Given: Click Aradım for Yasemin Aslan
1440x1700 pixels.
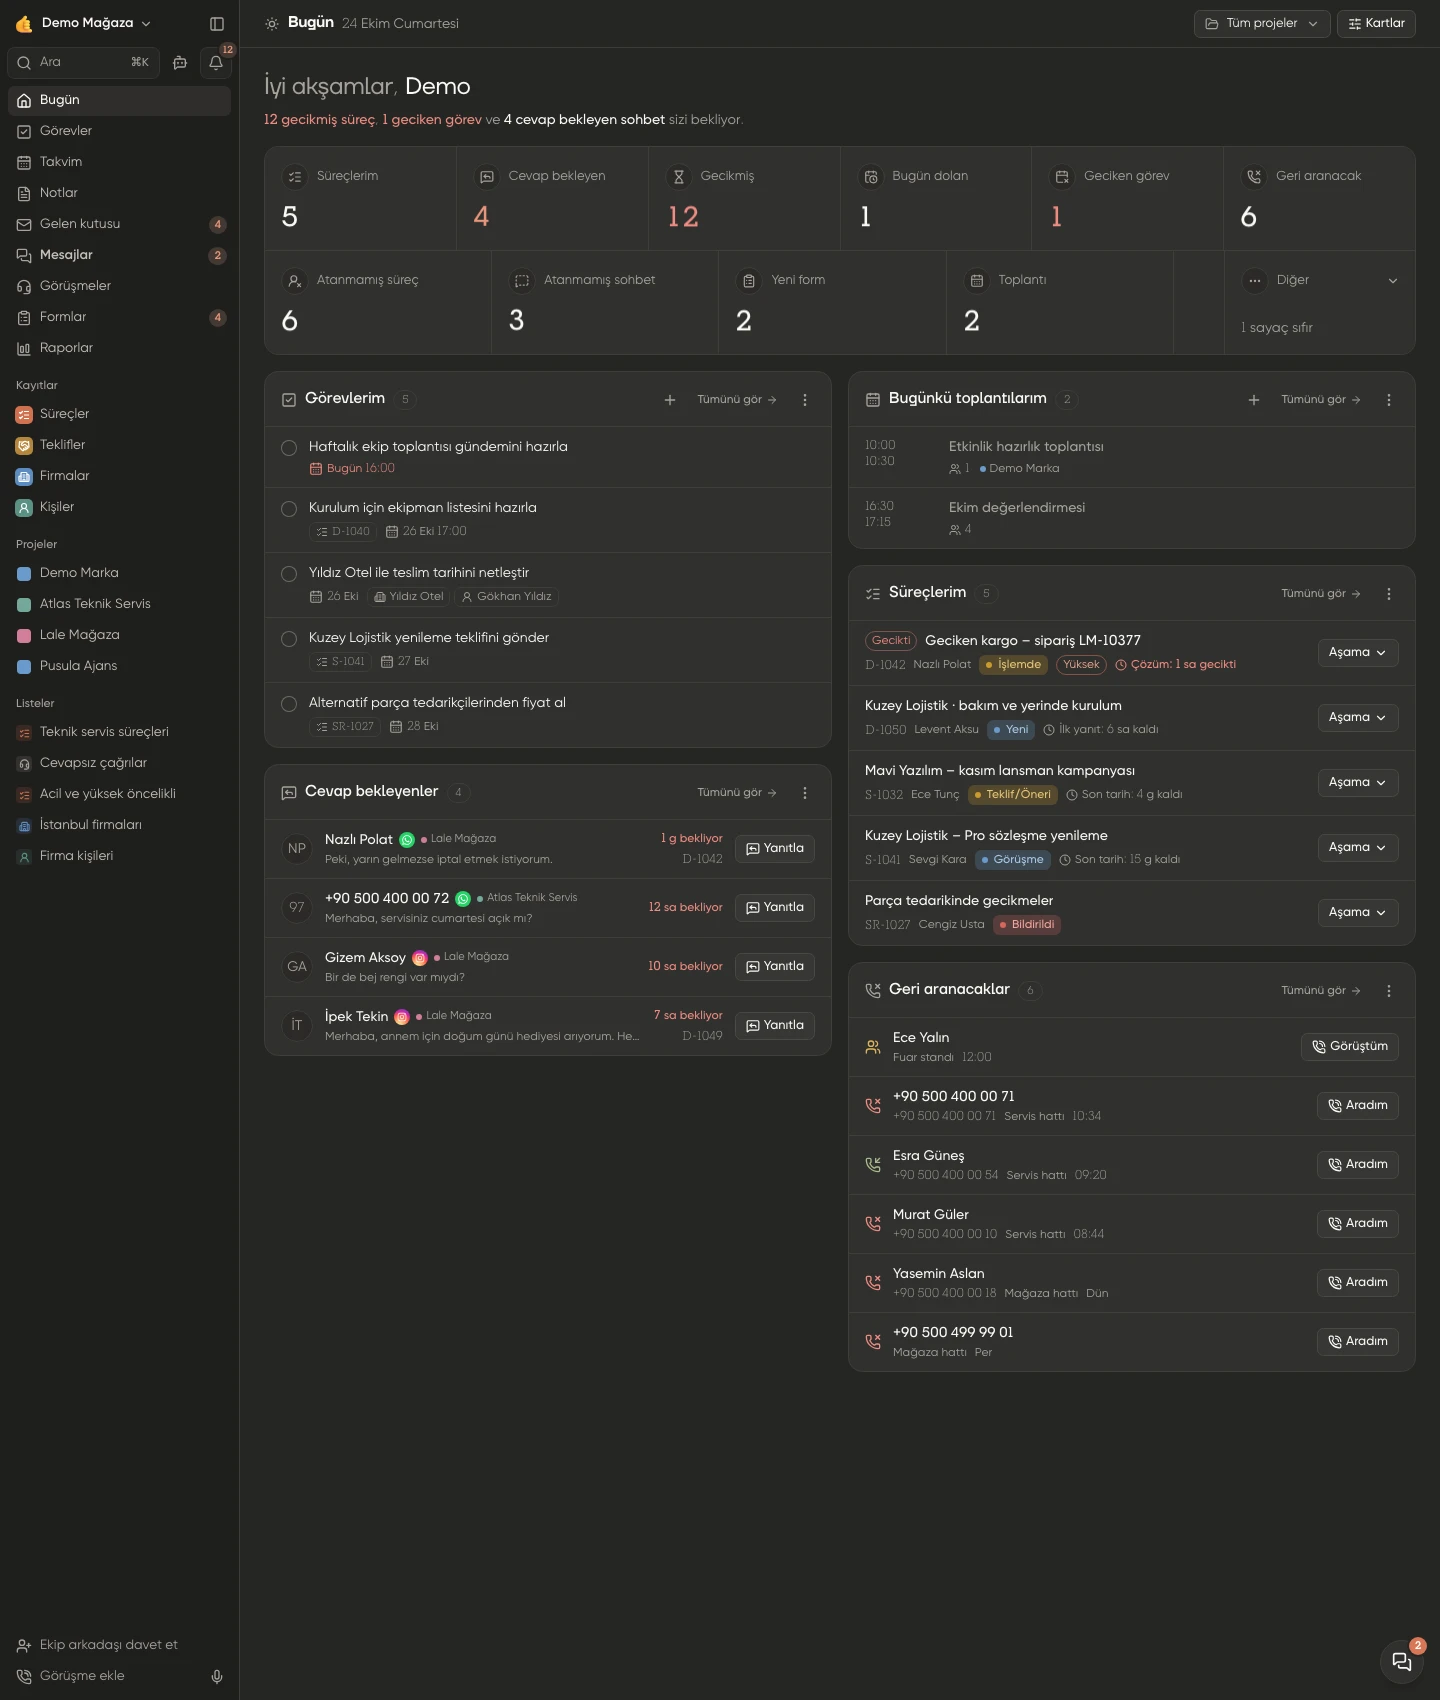Looking at the screenshot, I should point(1357,1283).
